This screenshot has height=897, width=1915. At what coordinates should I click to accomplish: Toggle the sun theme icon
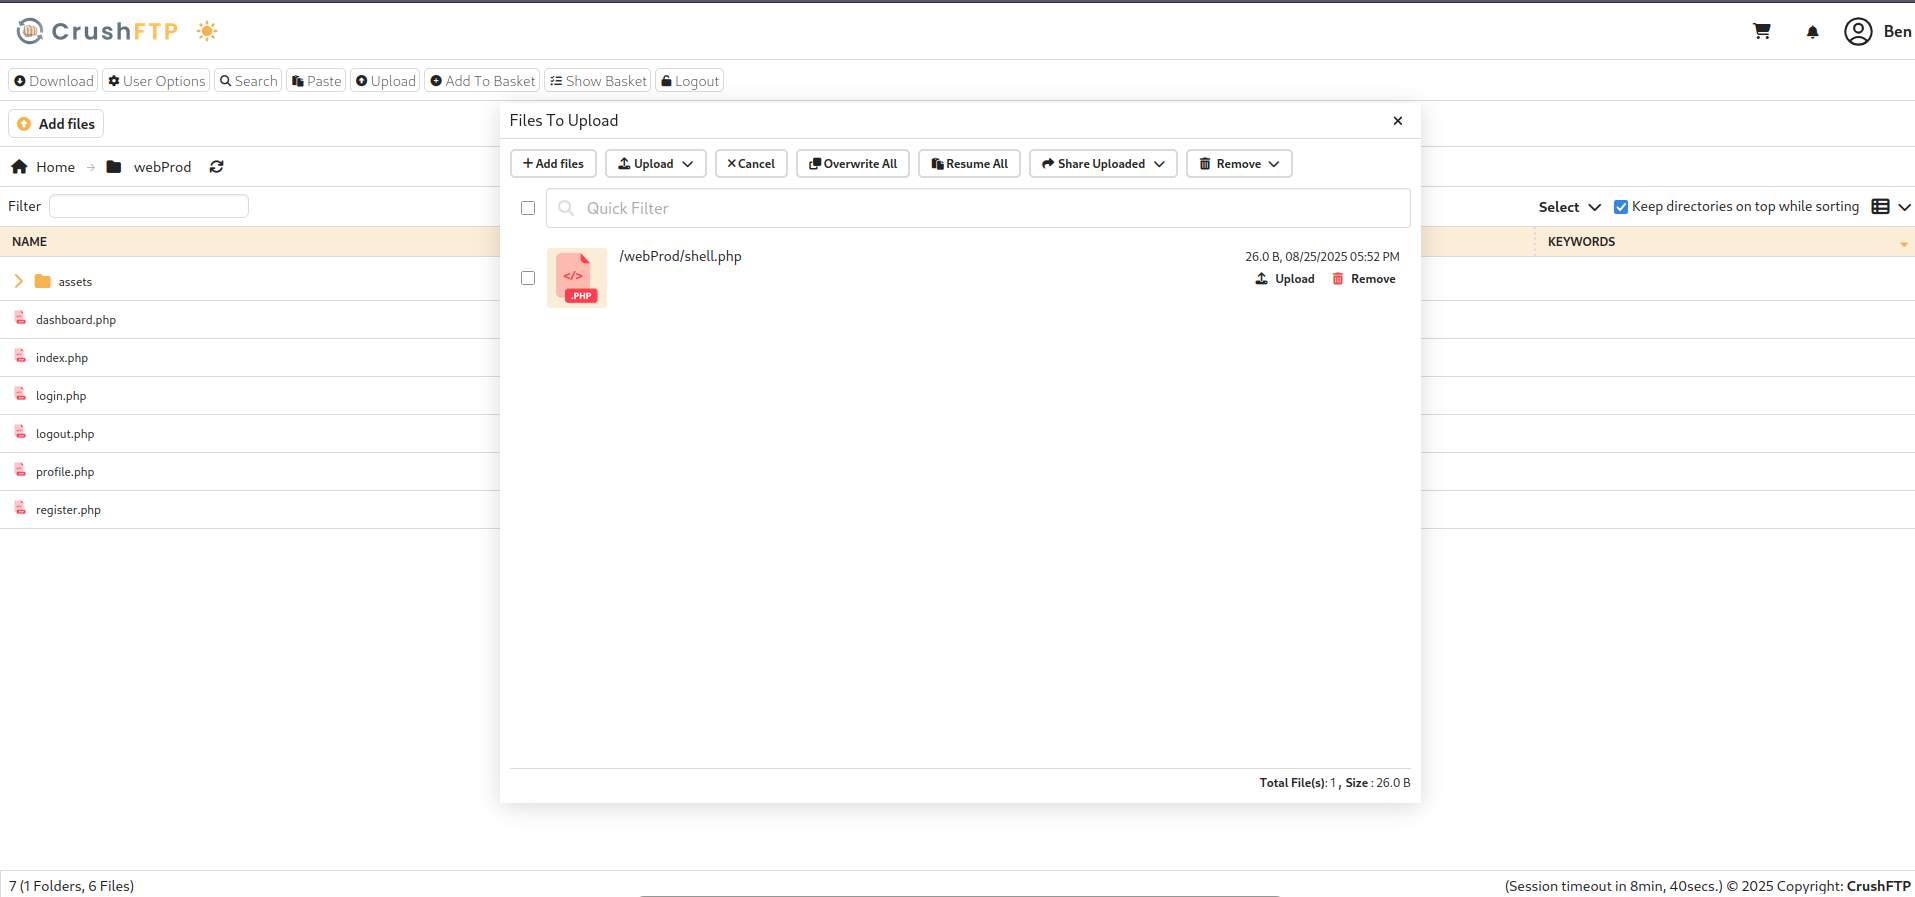click(x=207, y=31)
